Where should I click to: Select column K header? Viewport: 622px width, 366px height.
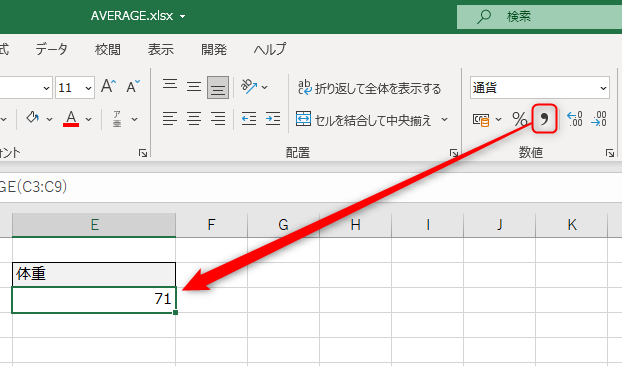(x=572, y=225)
